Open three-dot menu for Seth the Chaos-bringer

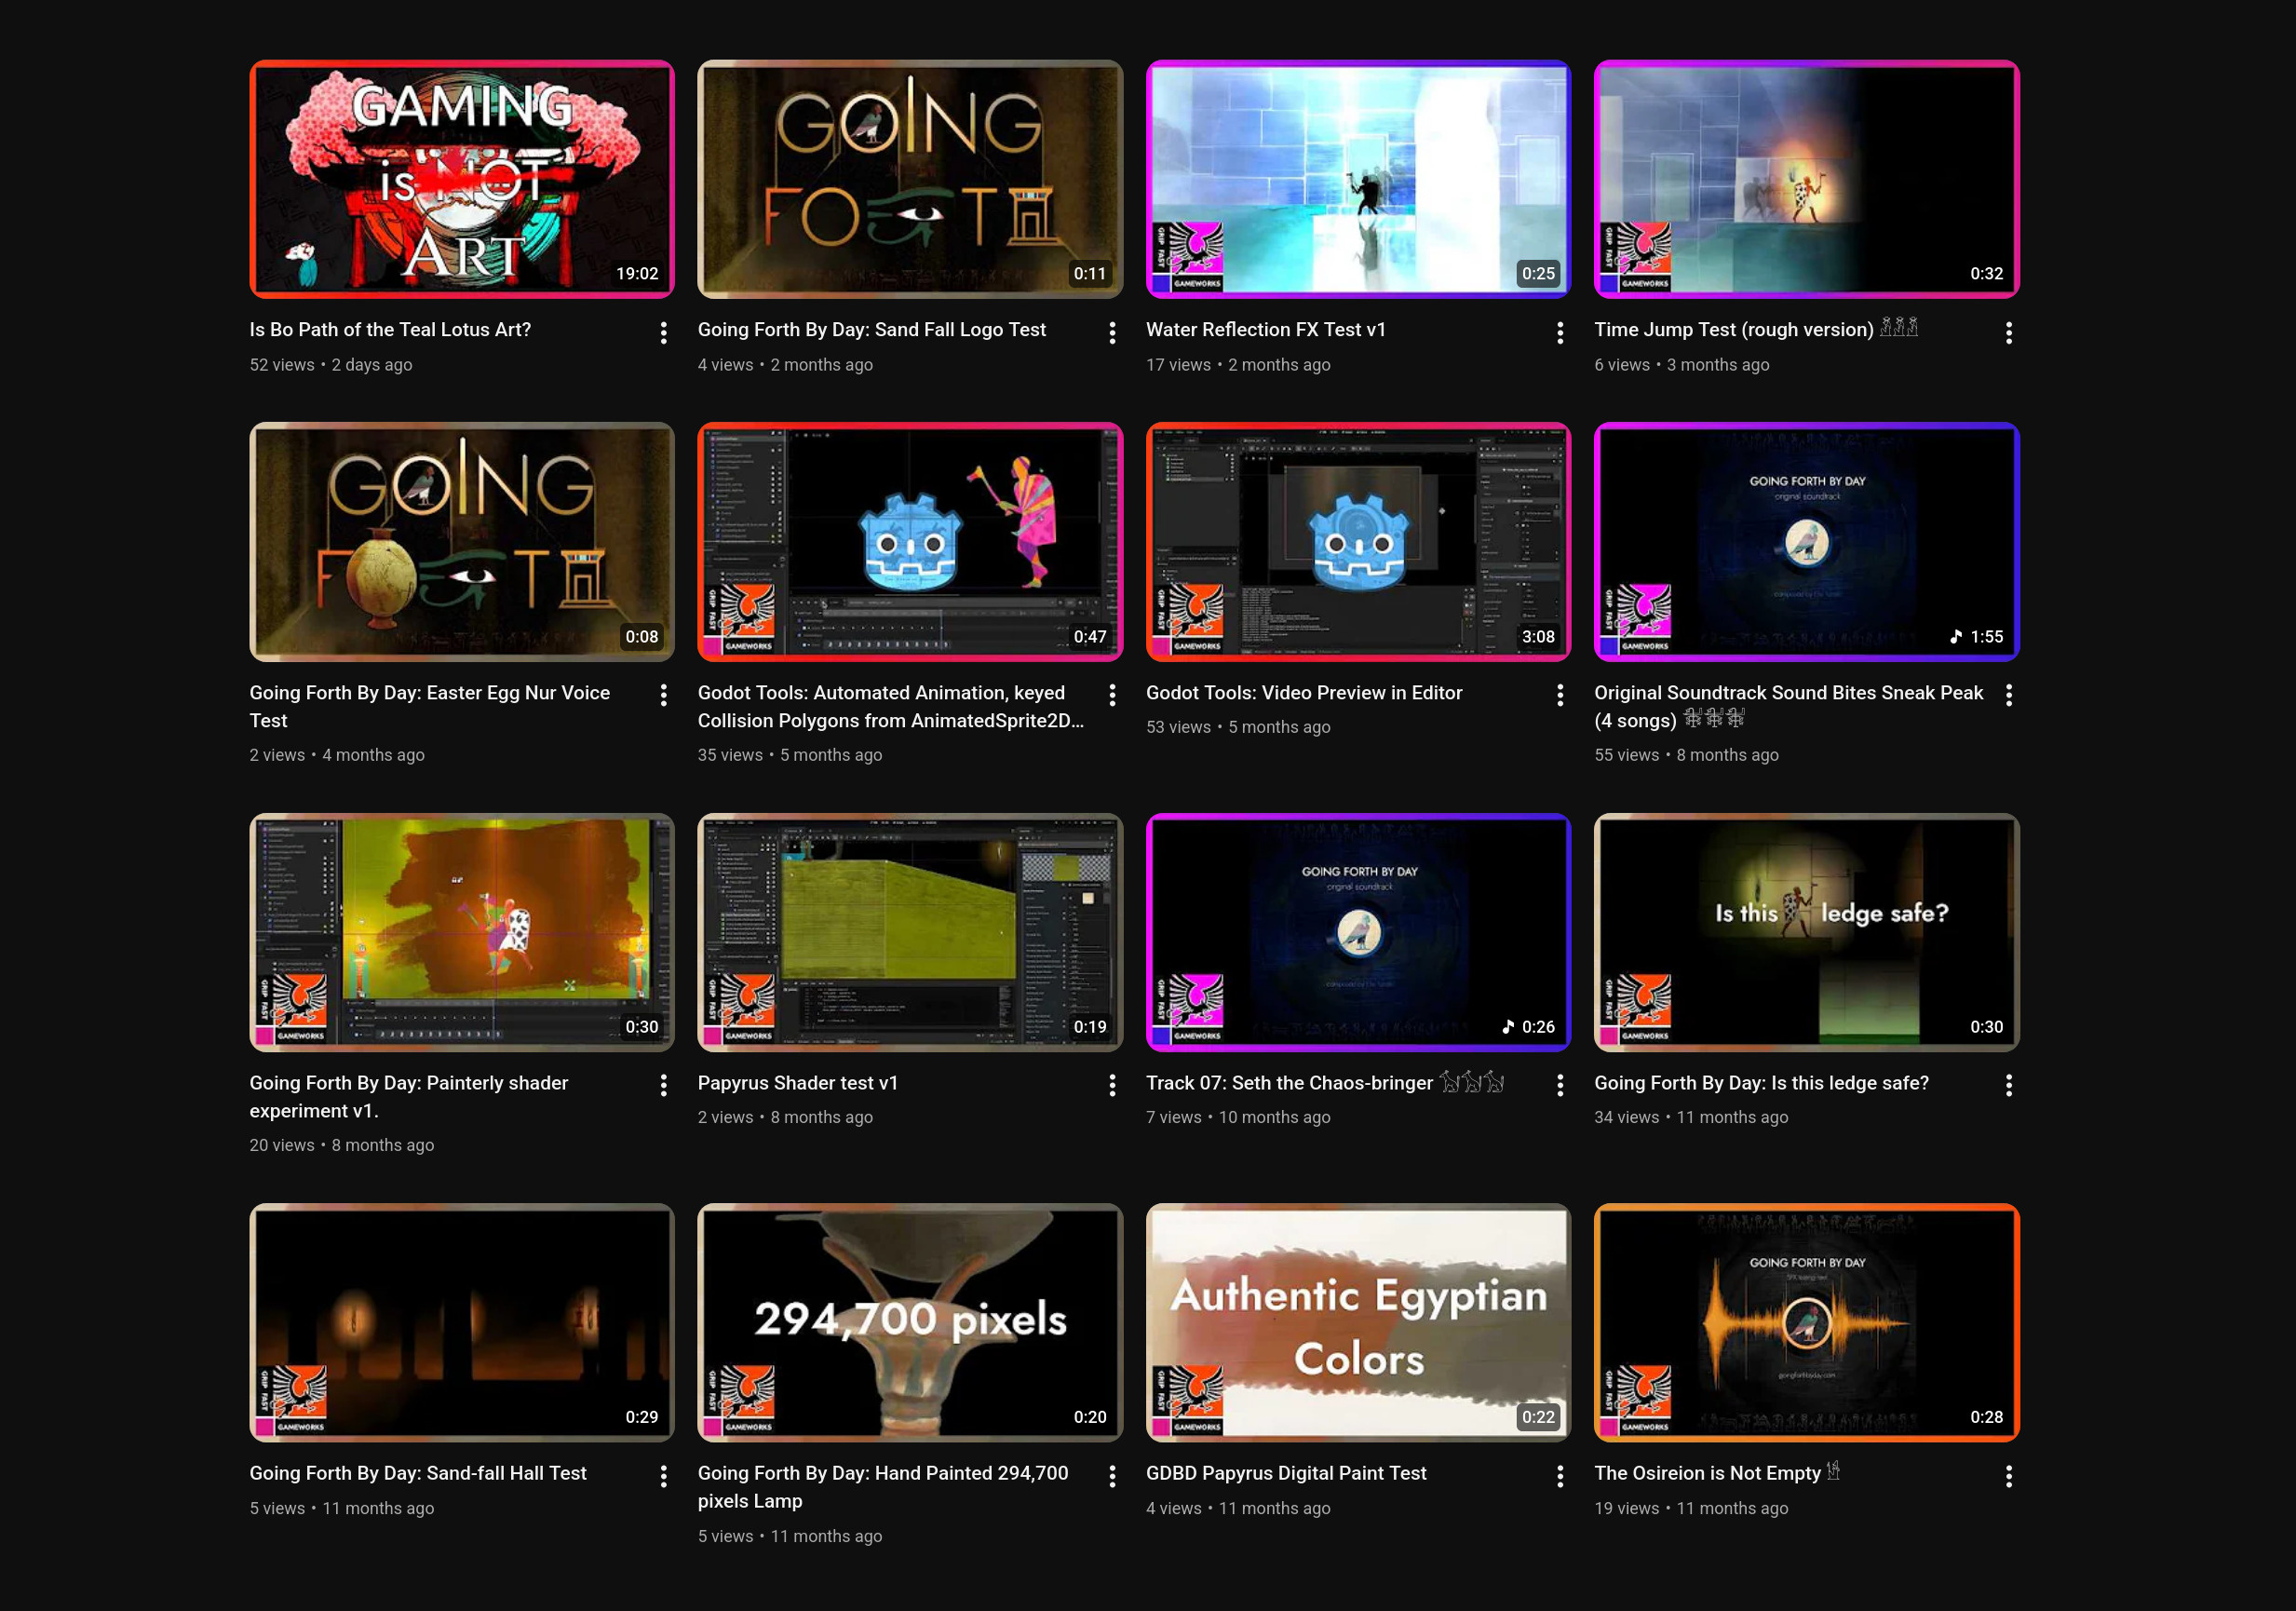(1560, 1085)
